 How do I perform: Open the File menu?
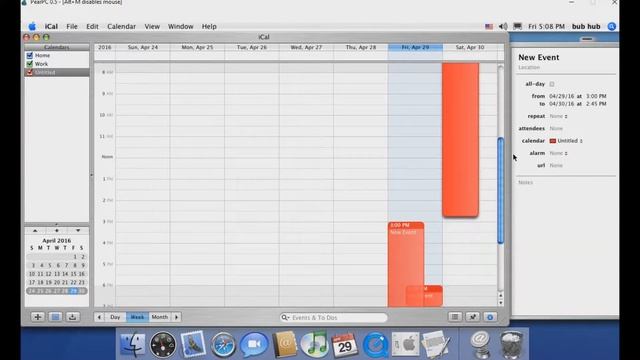(x=72, y=27)
